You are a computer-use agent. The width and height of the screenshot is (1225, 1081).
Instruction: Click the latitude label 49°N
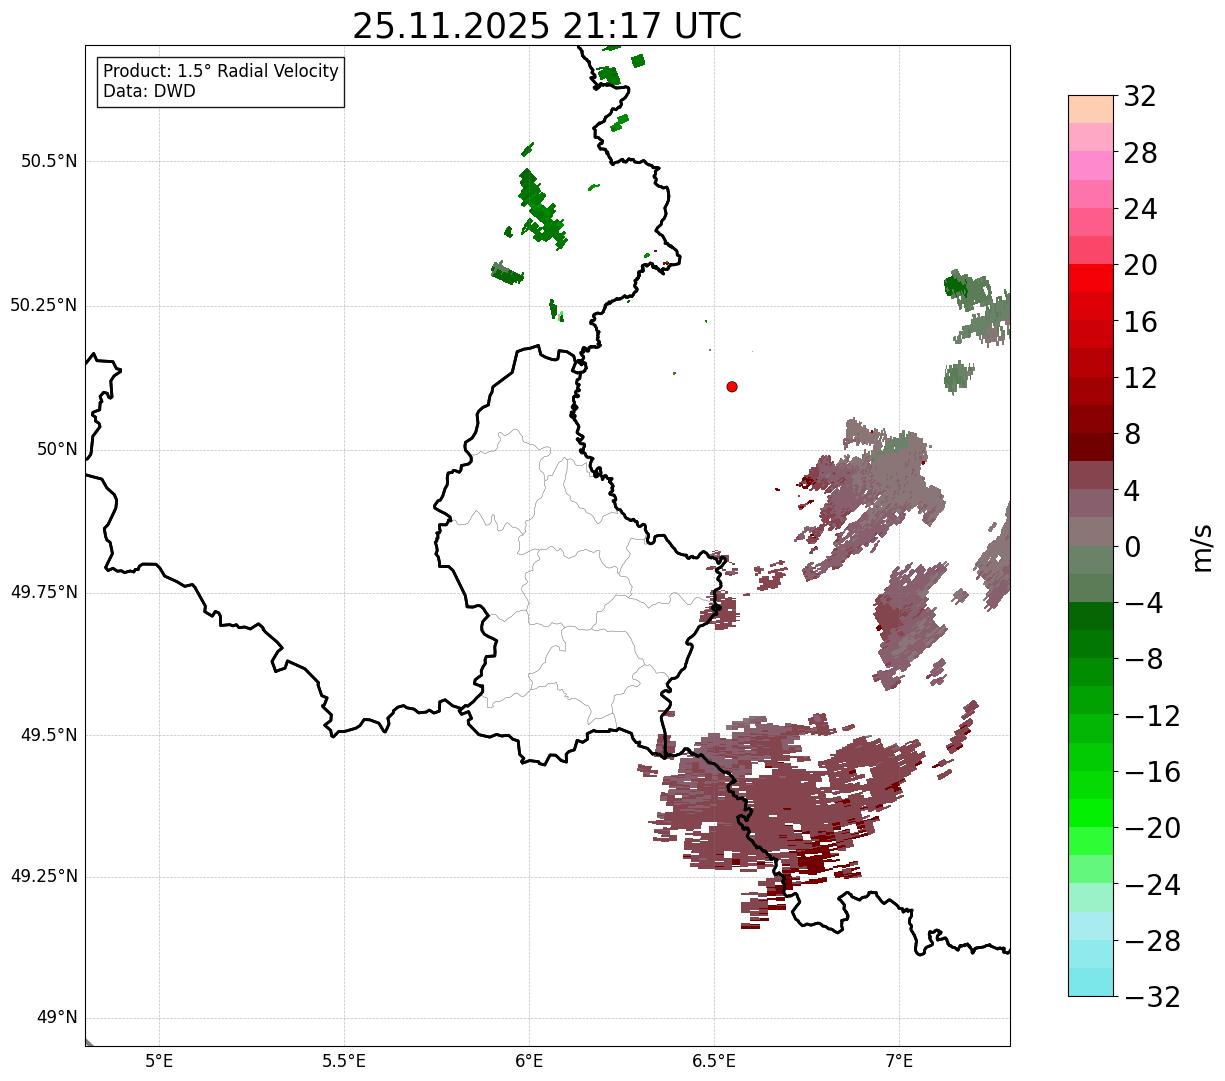(58, 1018)
